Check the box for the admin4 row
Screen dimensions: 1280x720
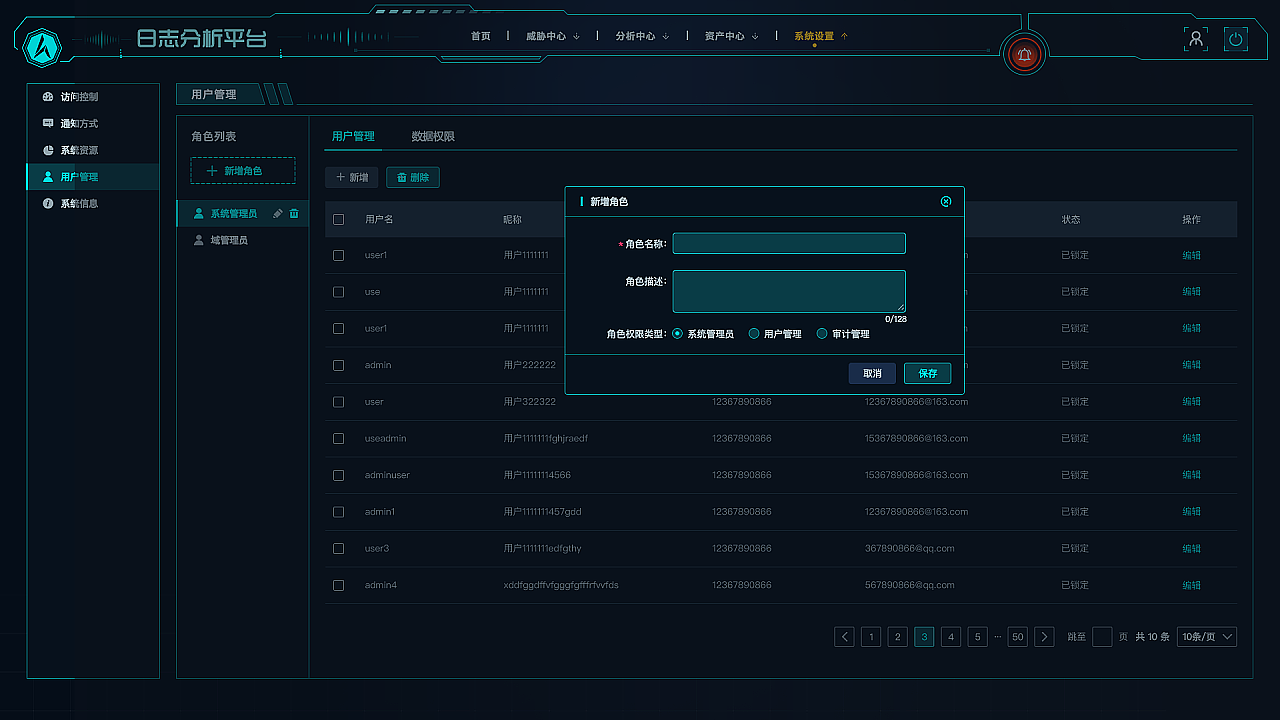click(338, 585)
